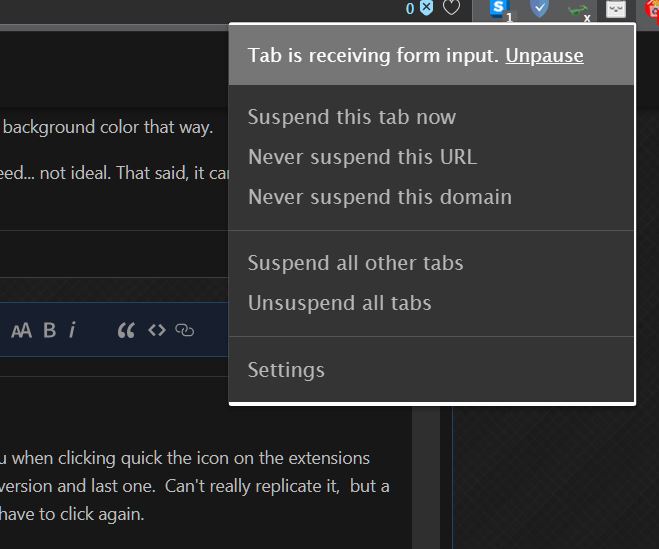
Task: Toggle bold formatting in editor
Action: click(50, 330)
